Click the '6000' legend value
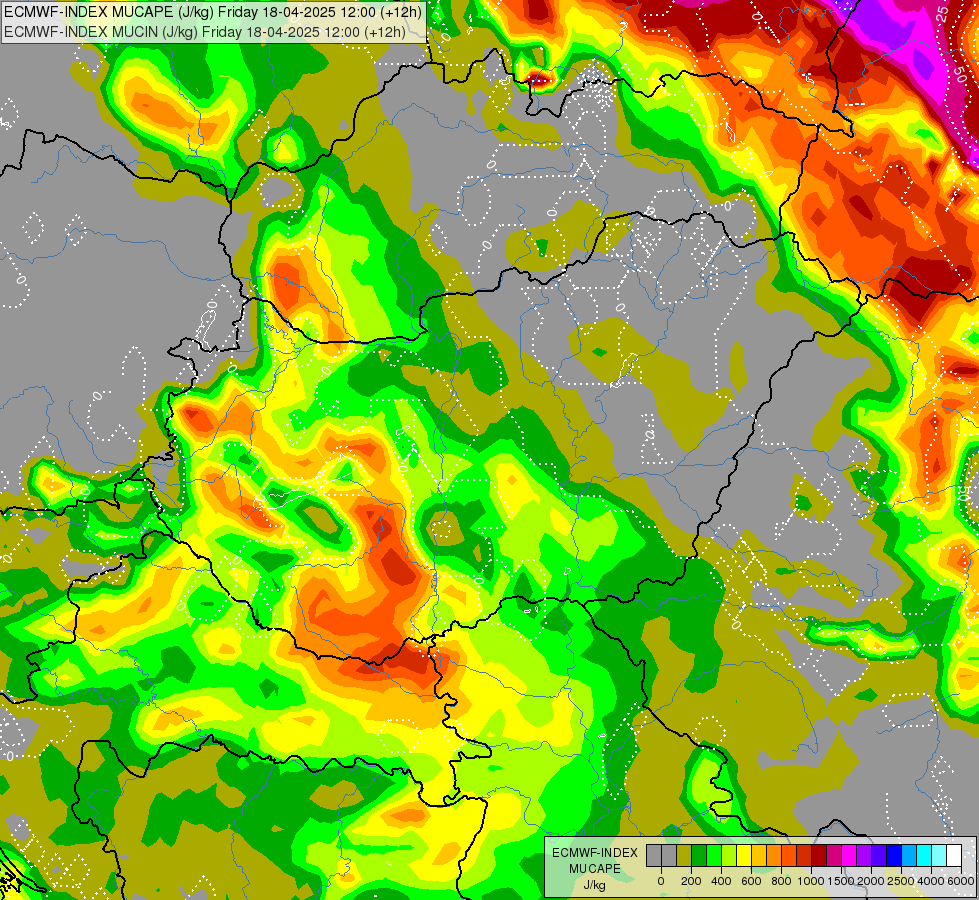 961,881
